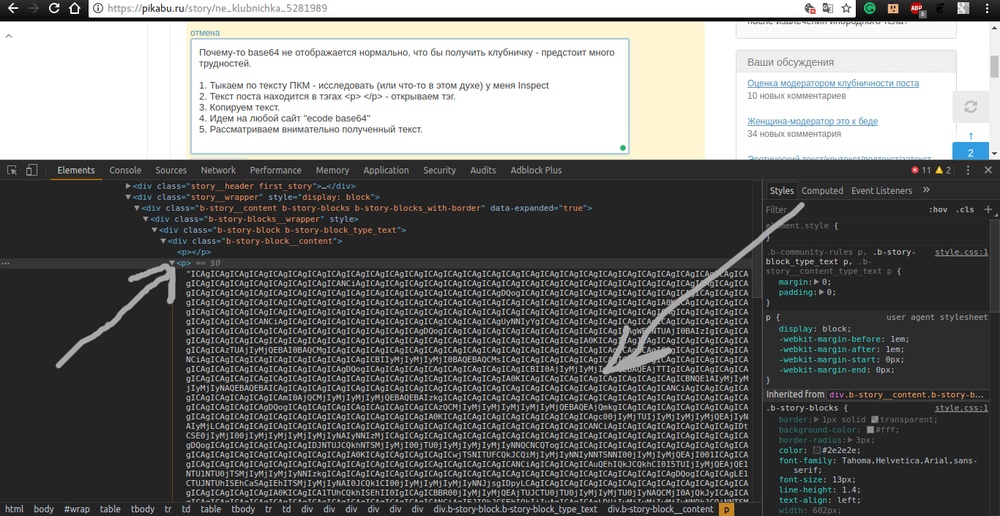Open the Grammarly extension icon
The width and height of the screenshot is (1000, 516).
click(870, 8)
